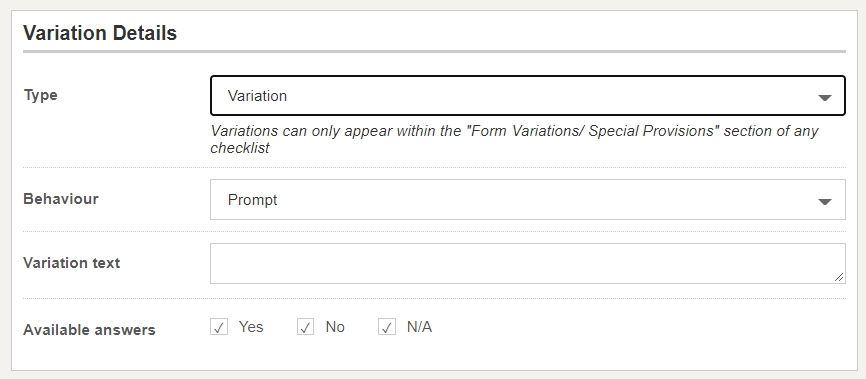
Task: Click the arrow icon of Type dropdown
Action: 825,98
